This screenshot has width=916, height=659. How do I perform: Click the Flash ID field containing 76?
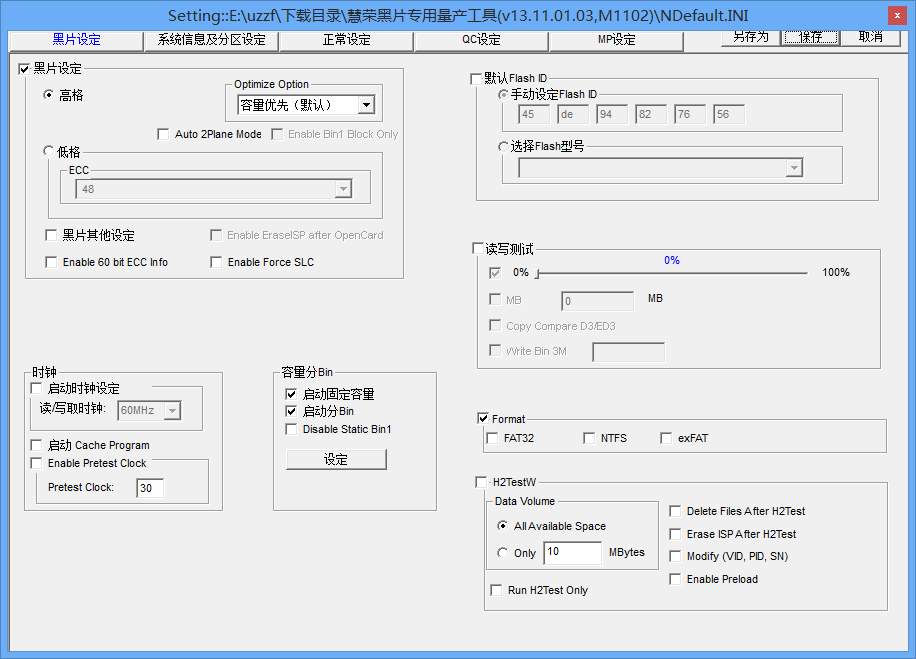point(689,115)
